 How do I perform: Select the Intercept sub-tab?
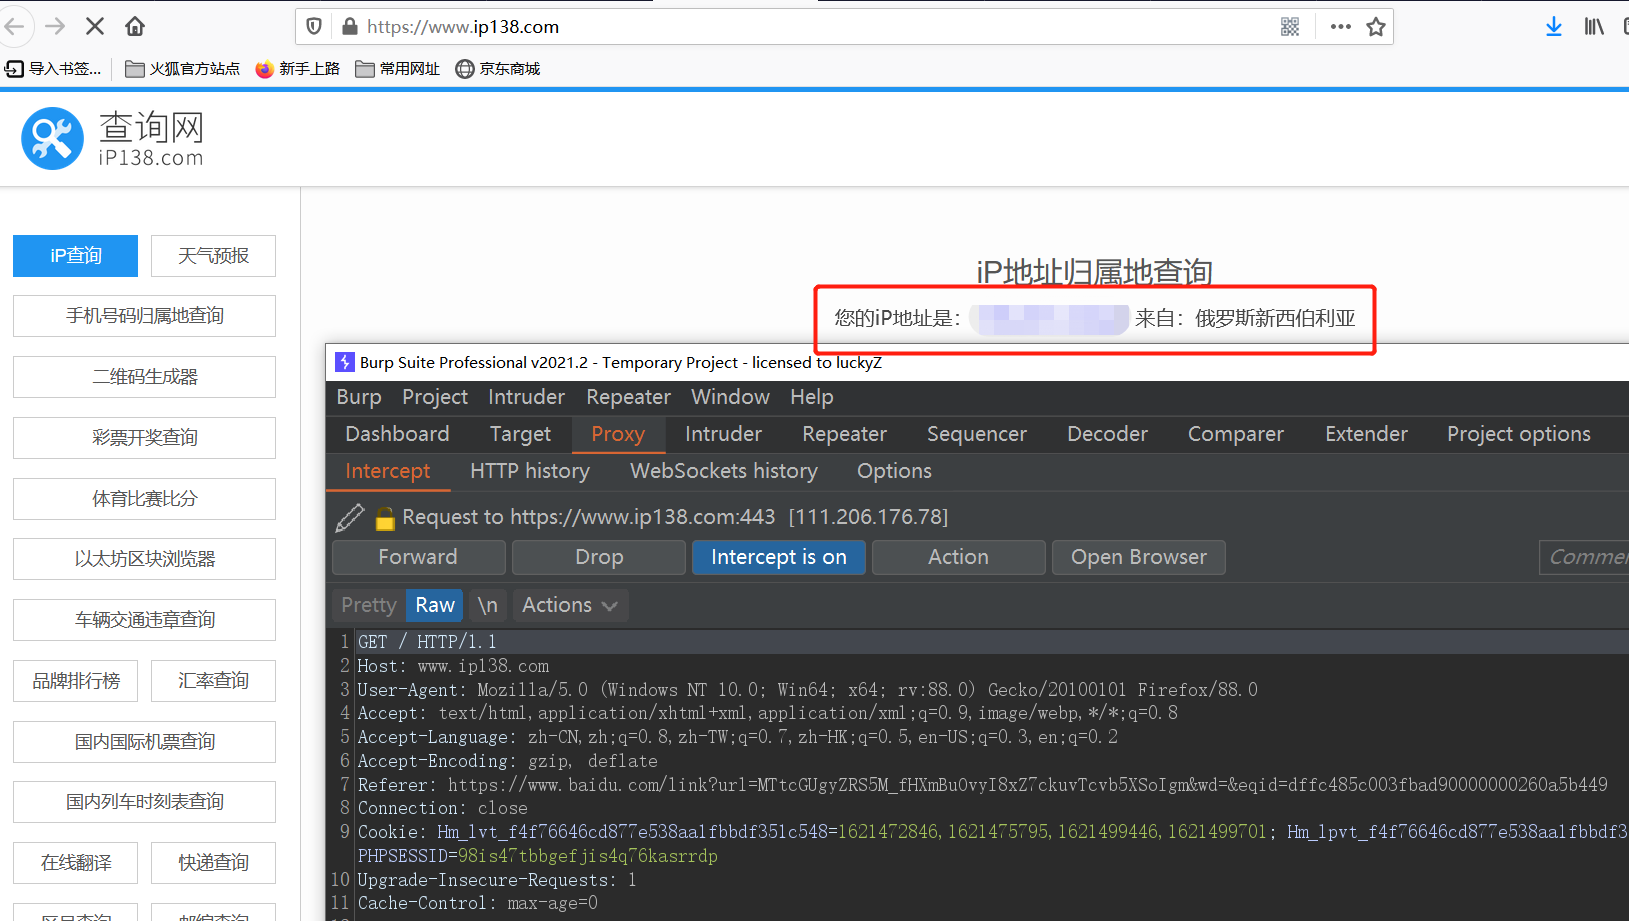388,471
